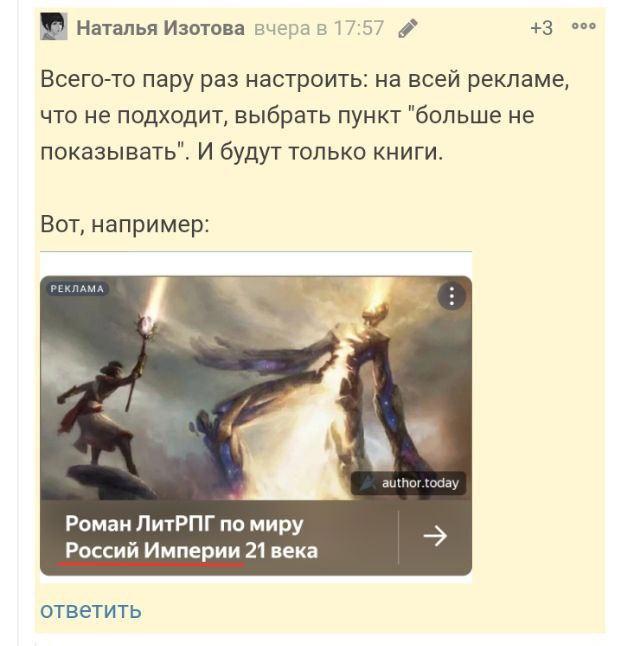Screen dimensions: 623x646
Task: Click the text 'Вот, например:'
Action: [x=125, y=225]
